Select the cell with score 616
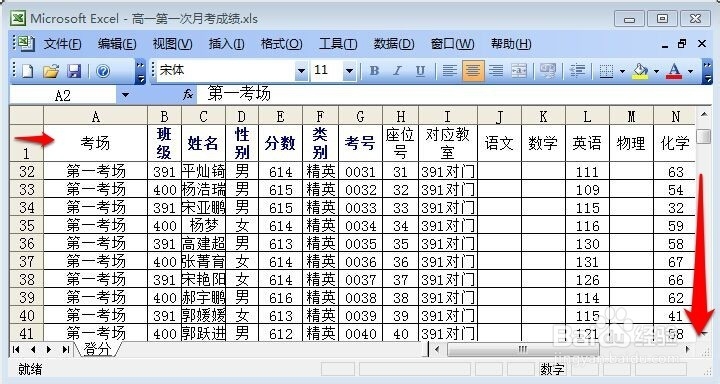The height and width of the screenshot is (384, 720). tap(281, 298)
